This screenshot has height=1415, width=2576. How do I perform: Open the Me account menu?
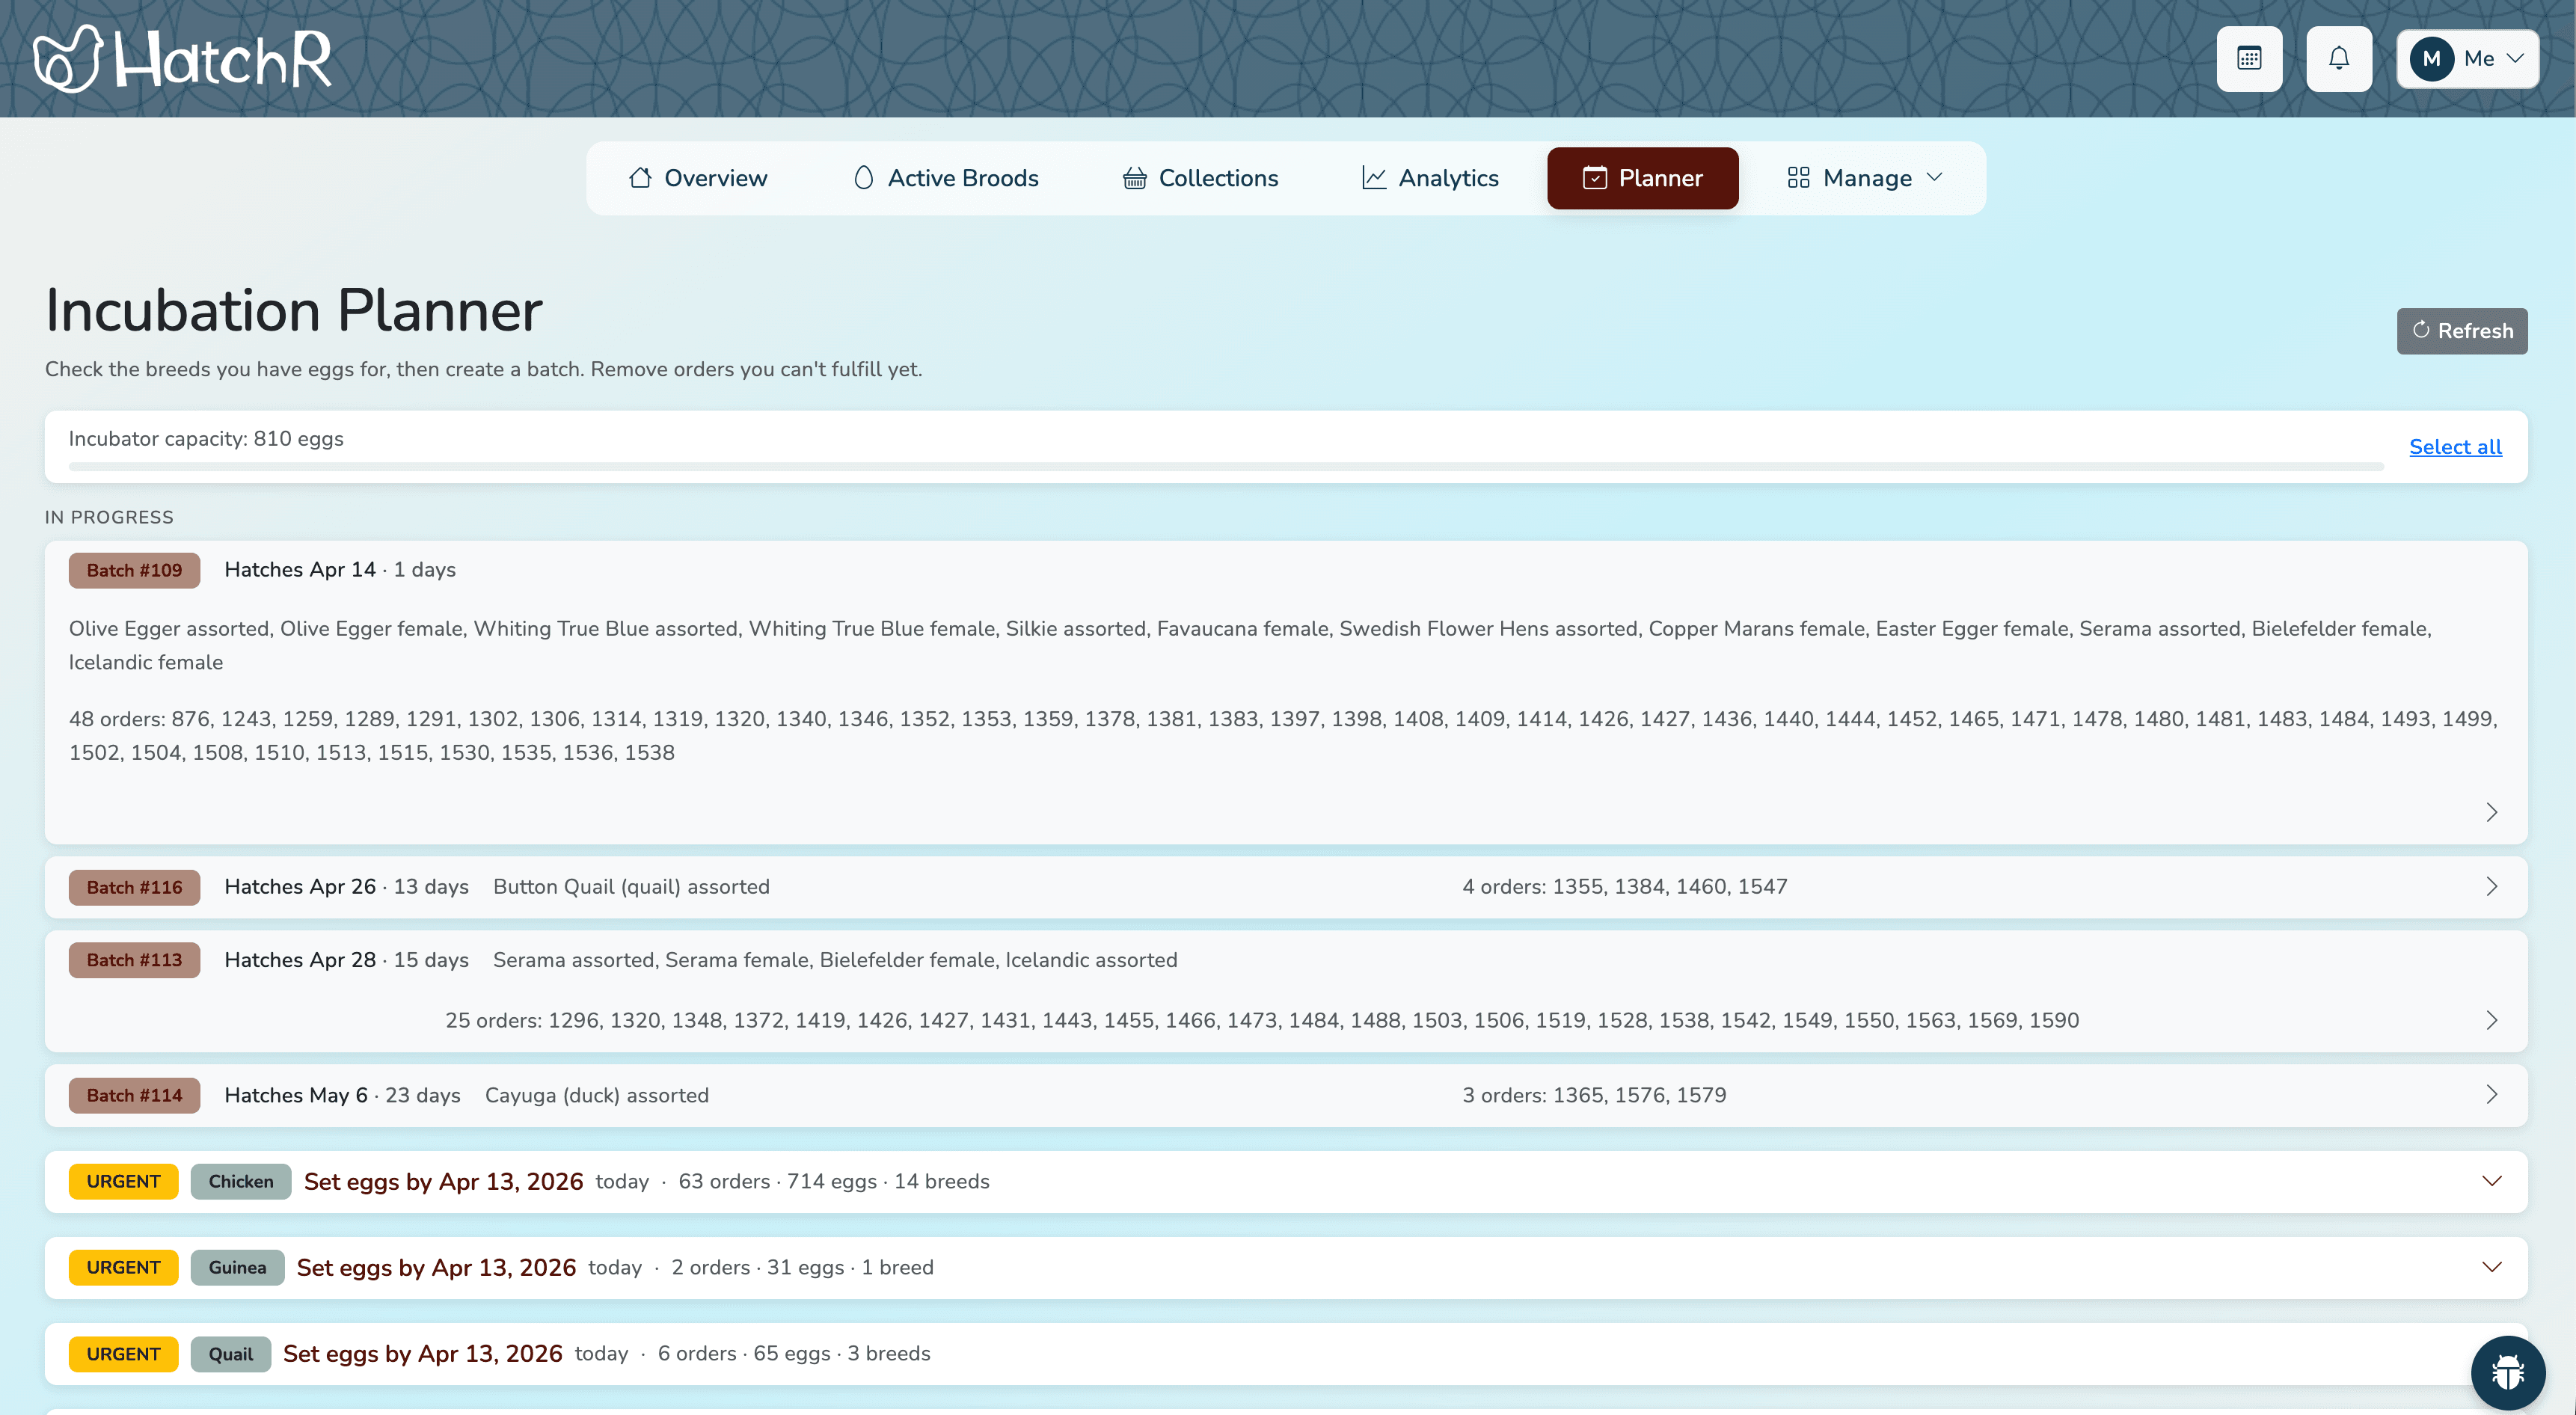pos(2467,58)
